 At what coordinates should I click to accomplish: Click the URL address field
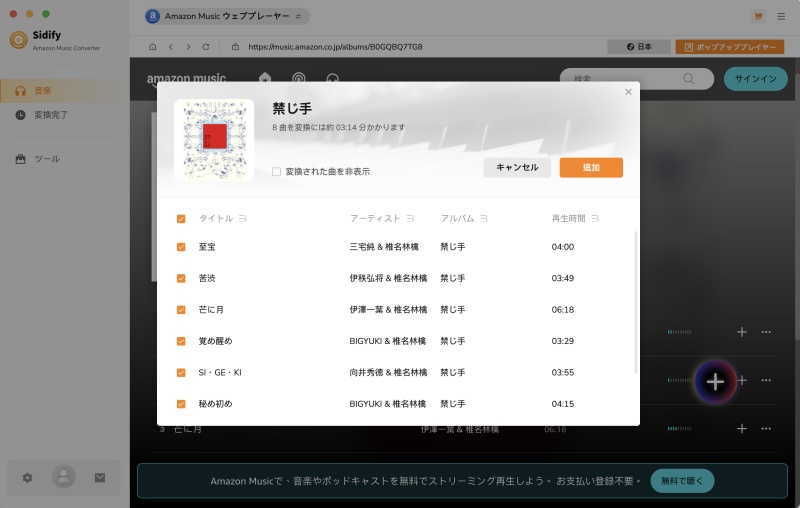coord(335,47)
